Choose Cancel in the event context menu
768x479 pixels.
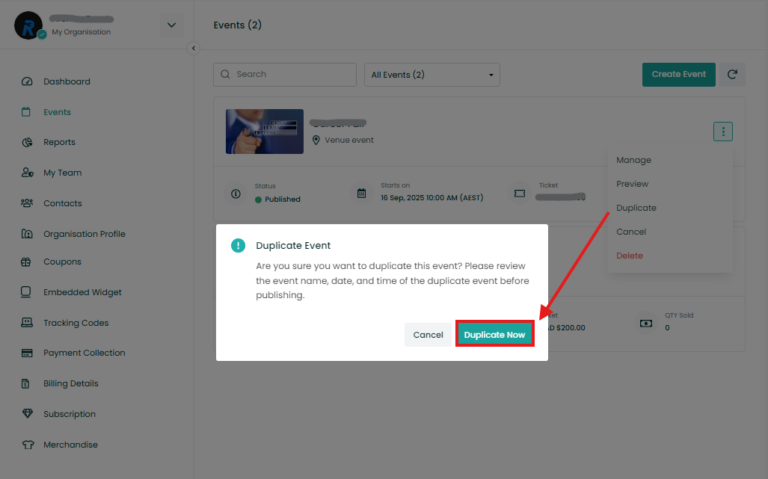(631, 232)
